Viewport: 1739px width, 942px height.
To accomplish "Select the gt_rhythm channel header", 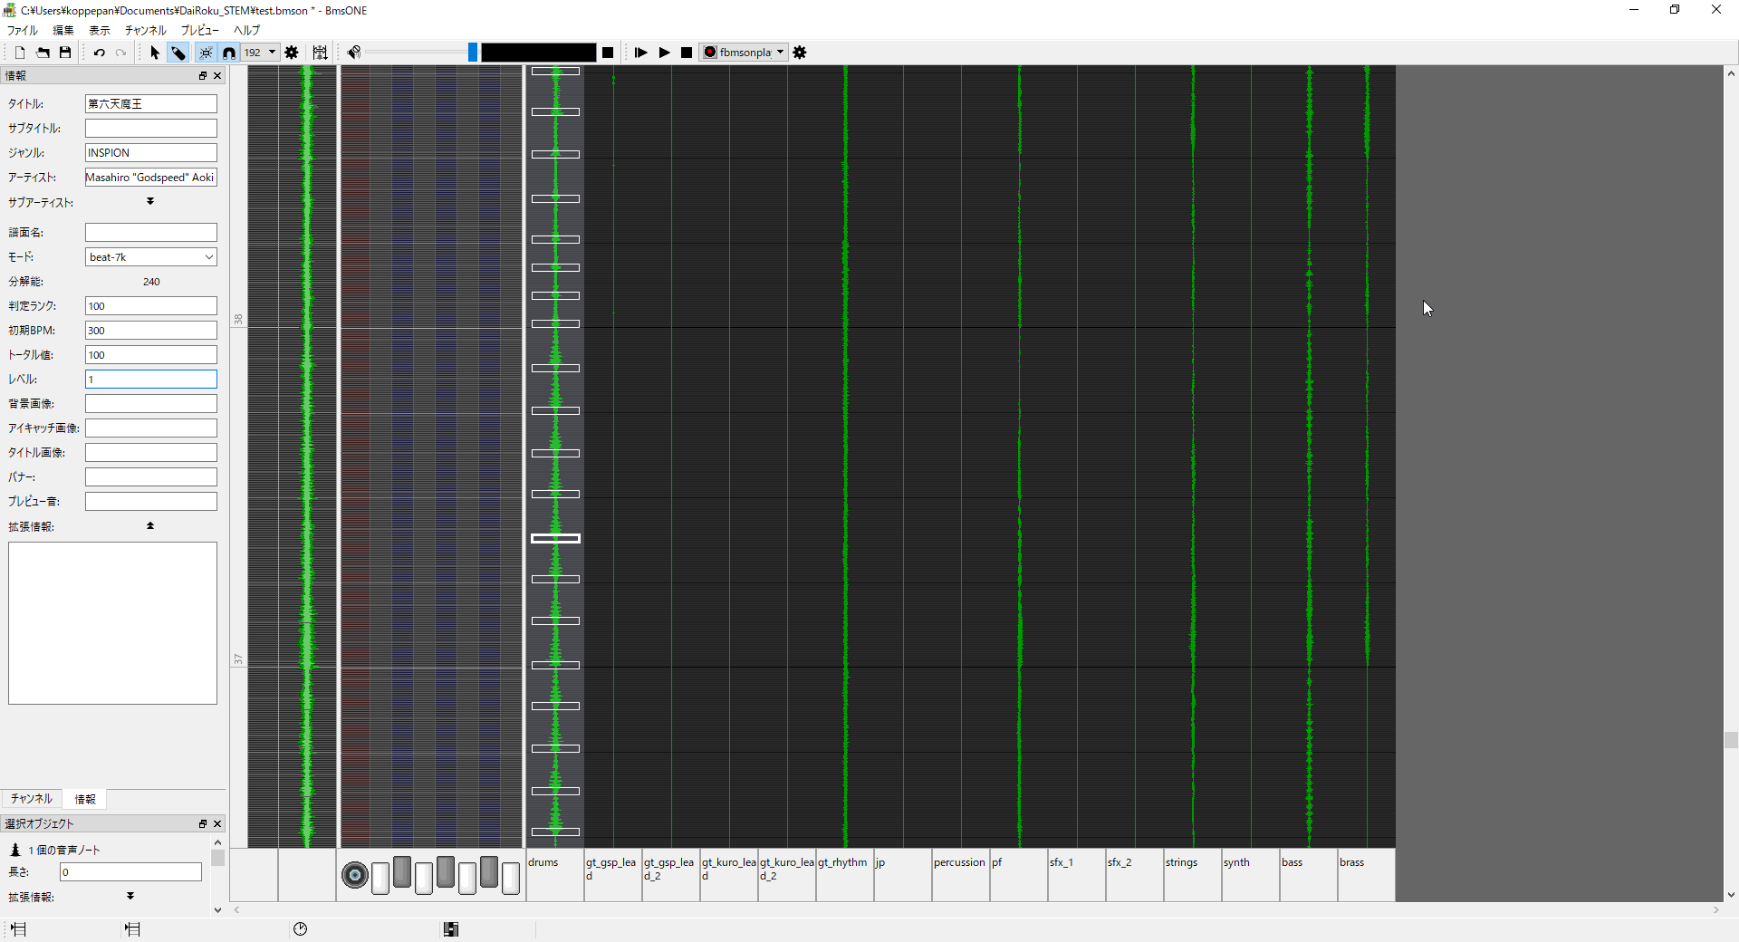I will [x=845, y=875].
